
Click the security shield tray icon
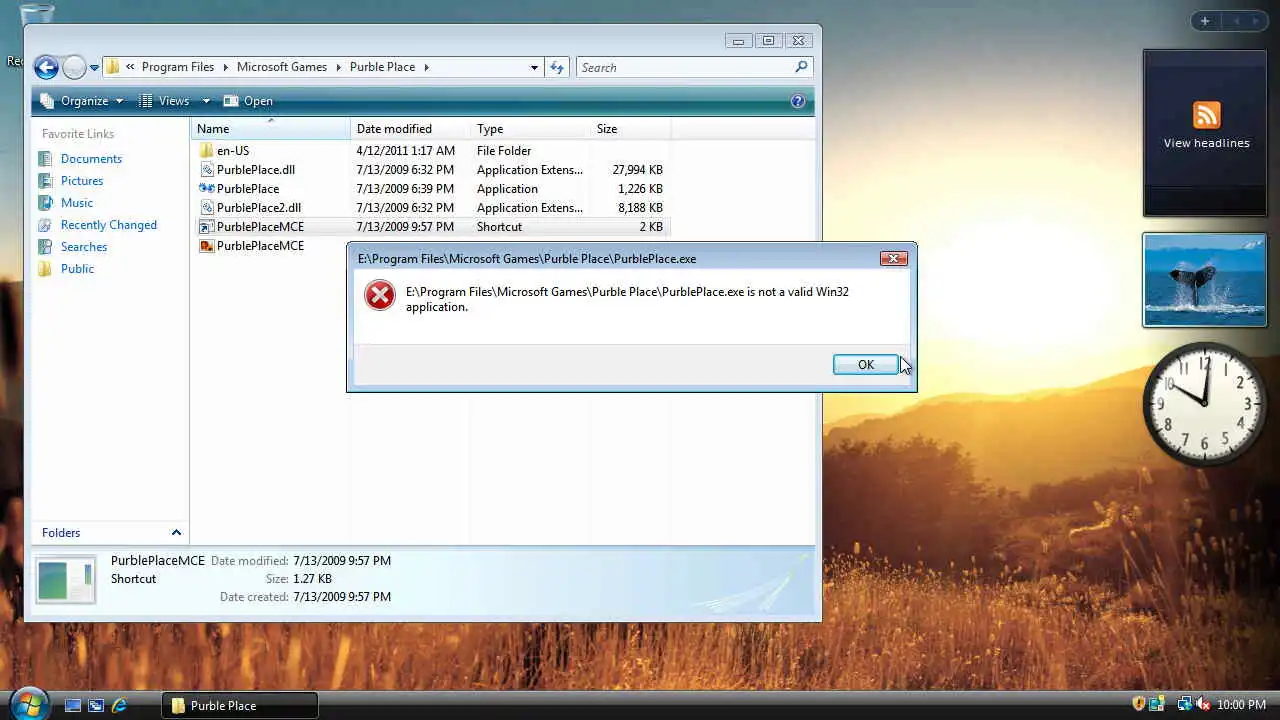point(1138,705)
